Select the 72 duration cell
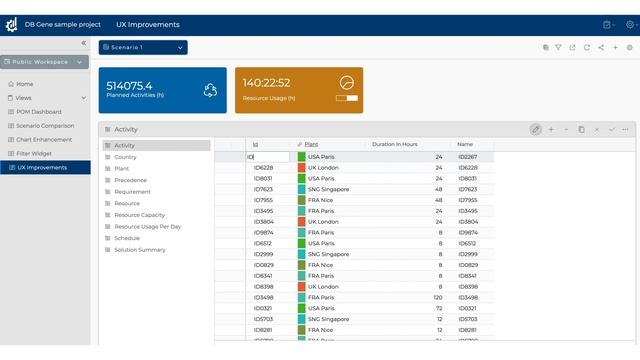Image resolution: width=640 pixels, height=360 pixels. coord(439,309)
